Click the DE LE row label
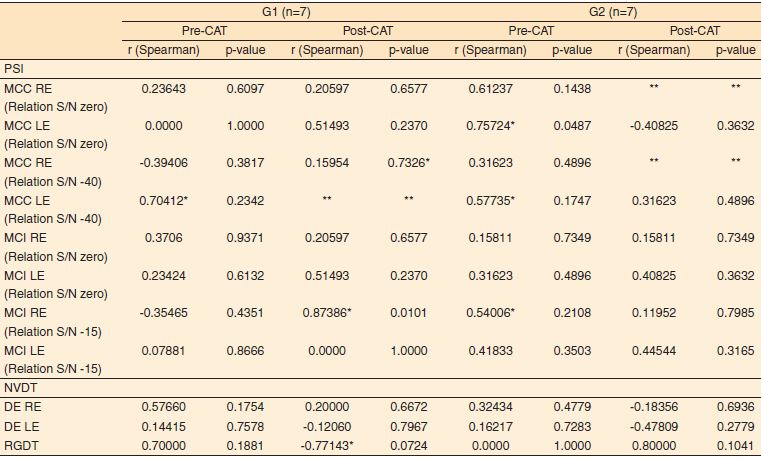The height and width of the screenshot is (458, 761). click(24, 427)
